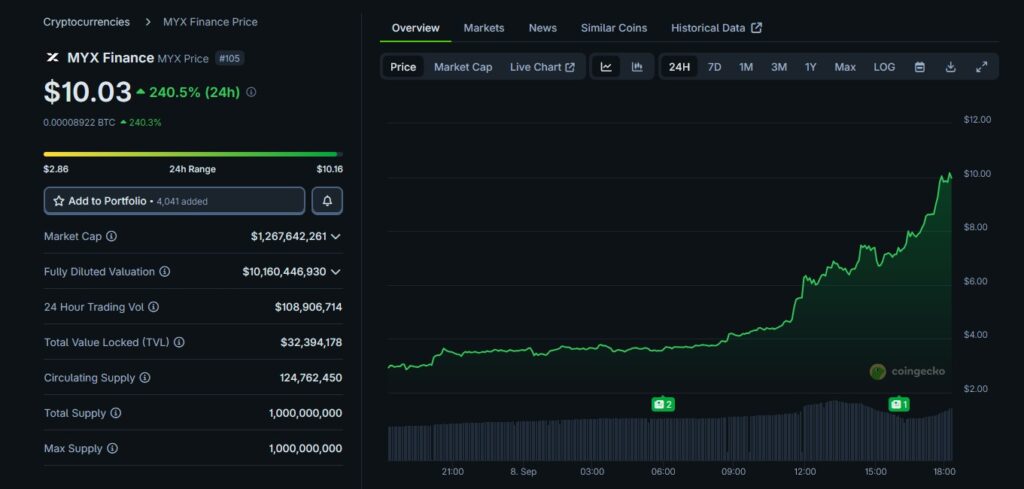Image resolution: width=1024 pixels, height=489 pixels.
Task: Click Total Supply info icon
Action: (116, 413)
